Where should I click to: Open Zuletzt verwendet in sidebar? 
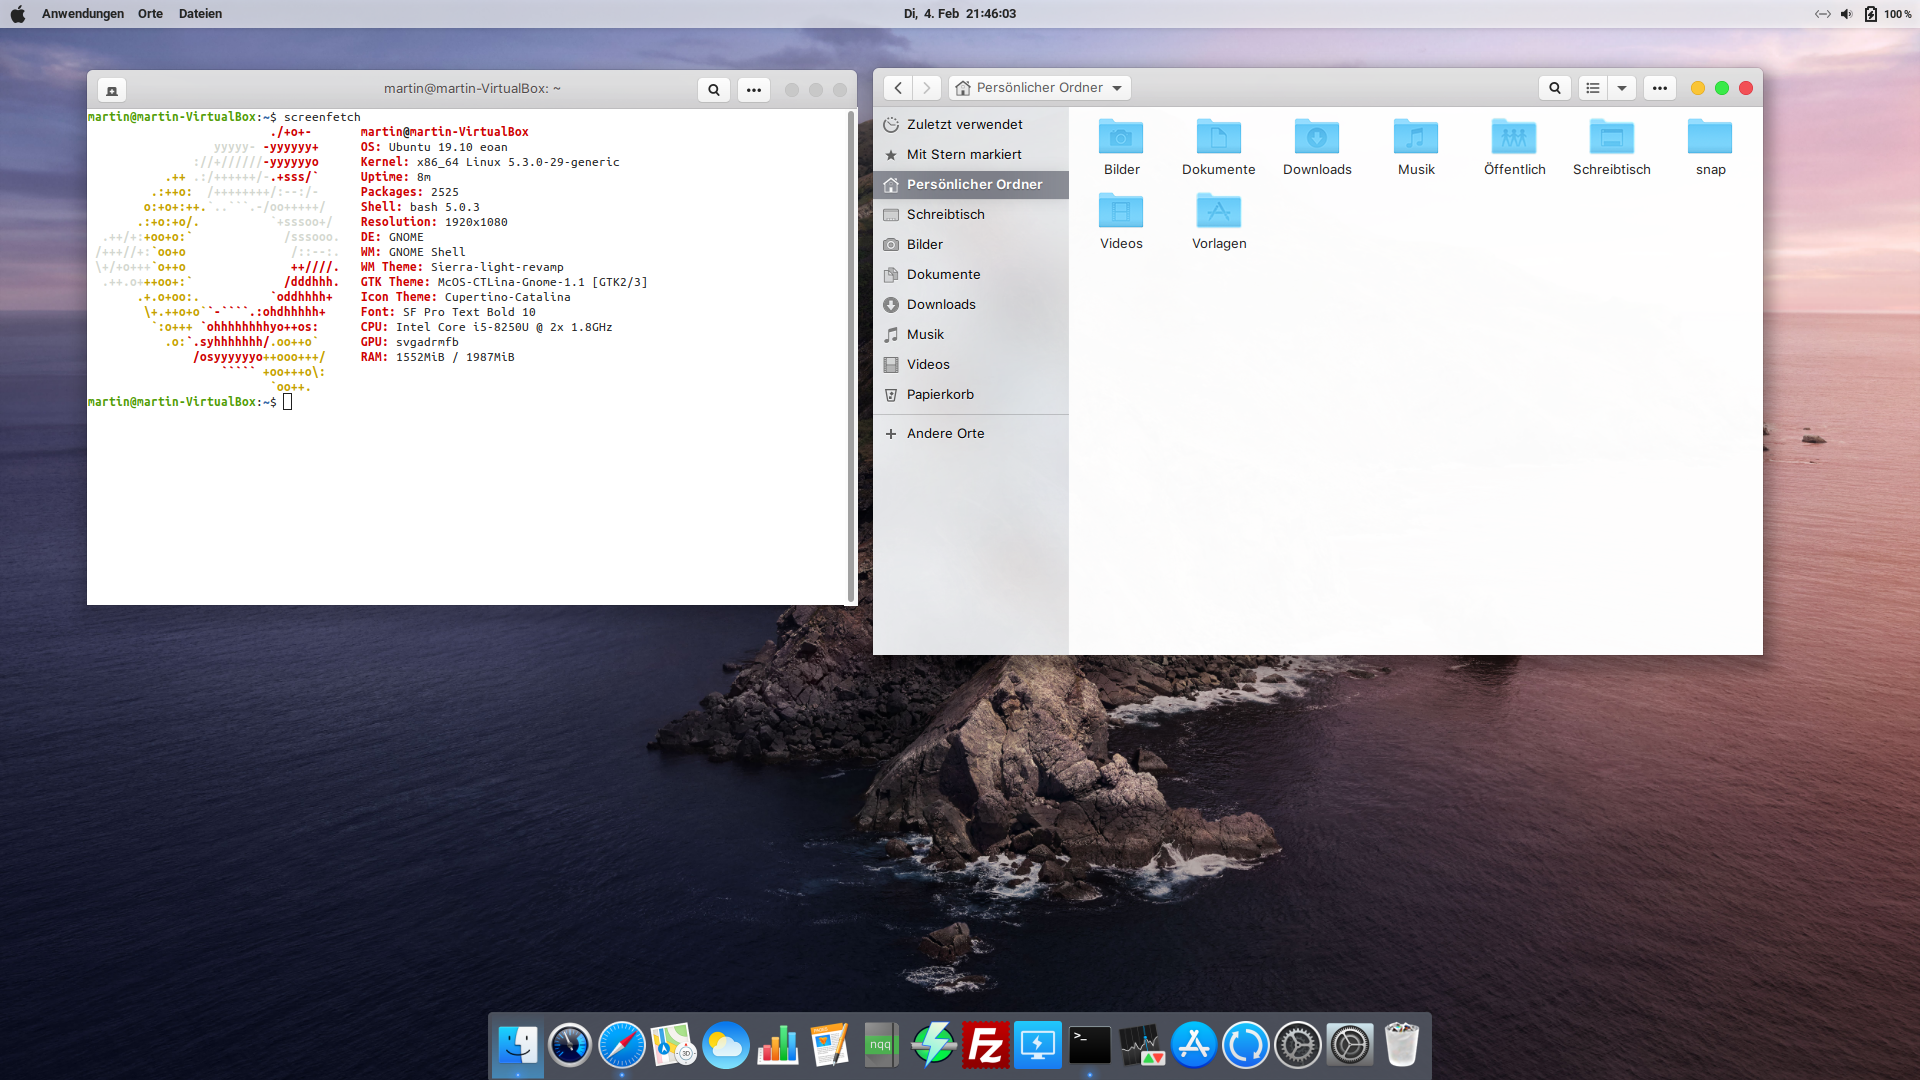pos(964,124)
